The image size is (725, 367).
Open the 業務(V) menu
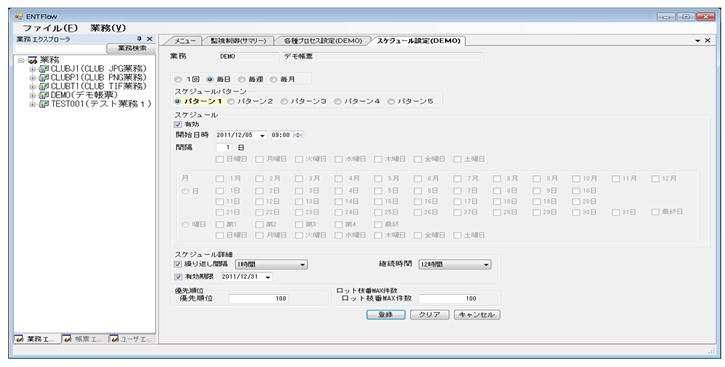pos(108,28)
